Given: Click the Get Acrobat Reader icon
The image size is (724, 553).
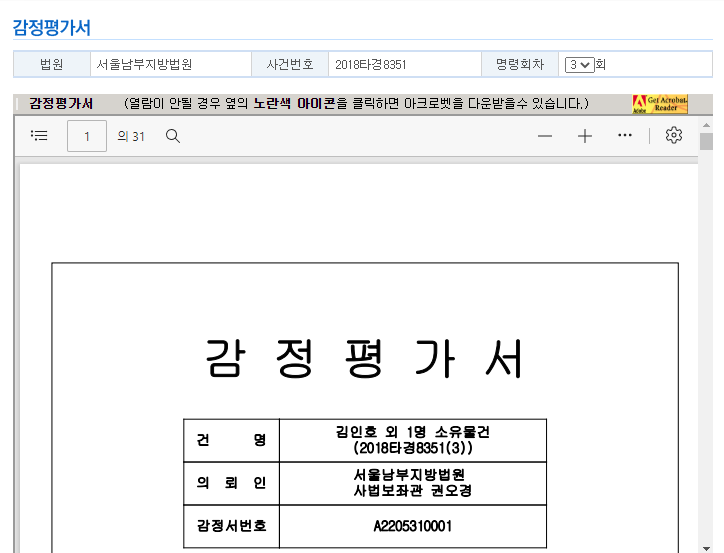Looking at the screenshot, I should point(660,104).
